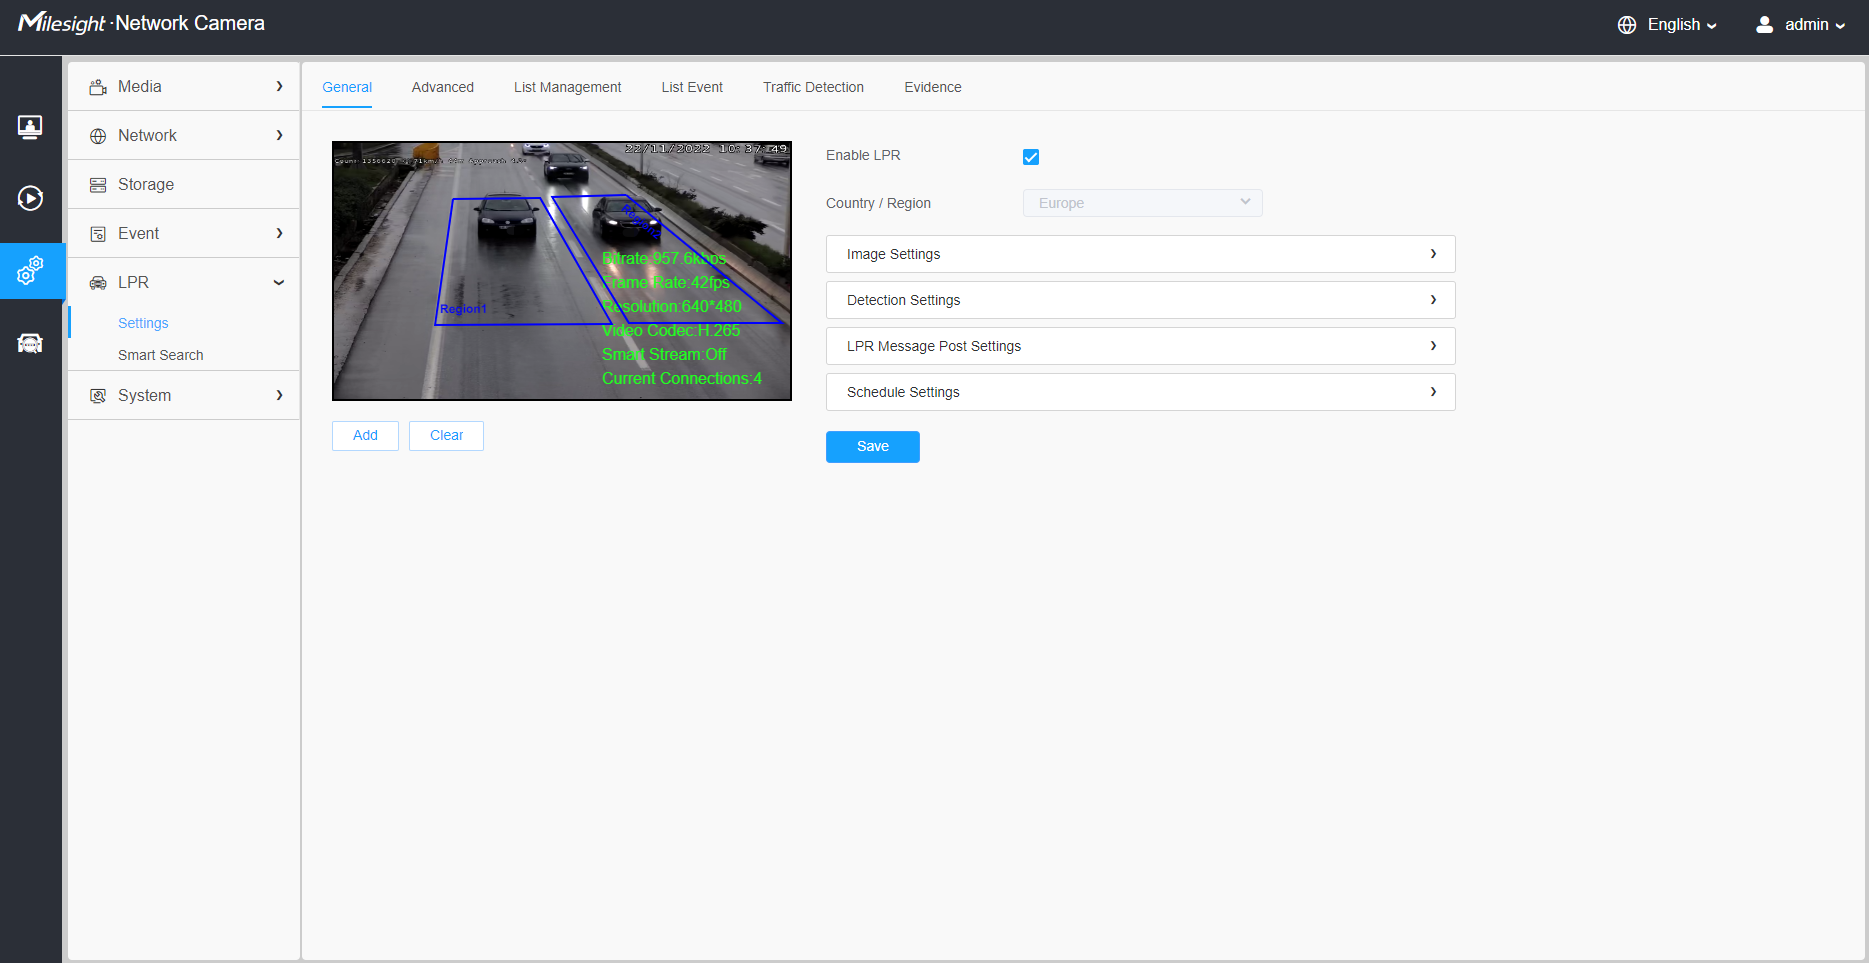
Task: Open the Storage menu item
Action: click(x=184, y=185)
